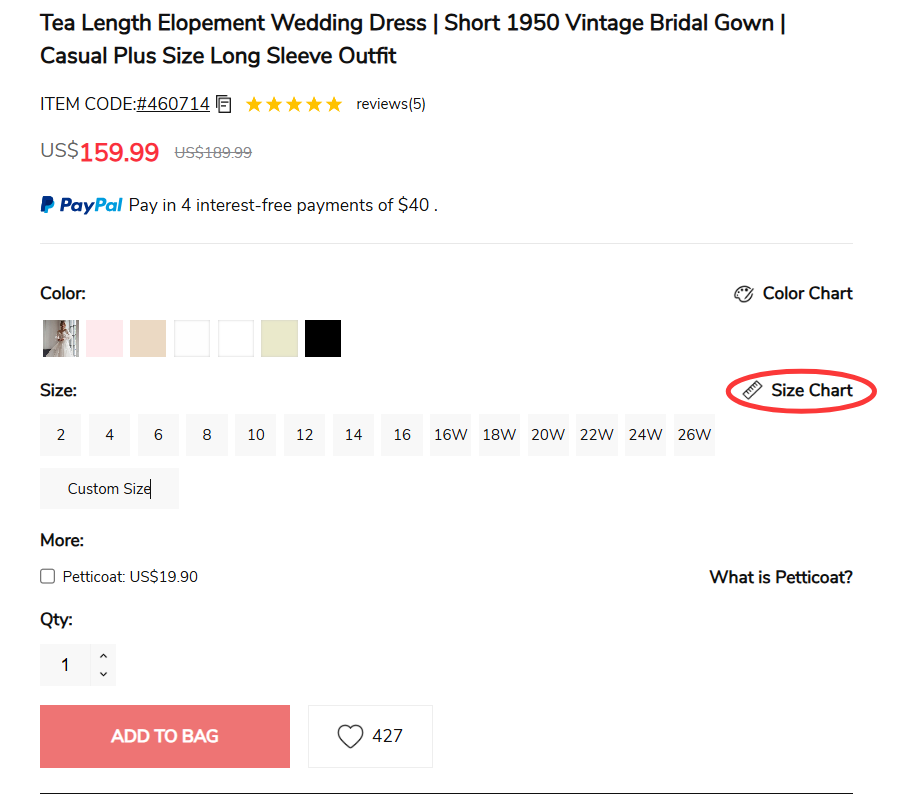Open Color Chart palette icon
922x795 pixels.
(x=743, y=294)
